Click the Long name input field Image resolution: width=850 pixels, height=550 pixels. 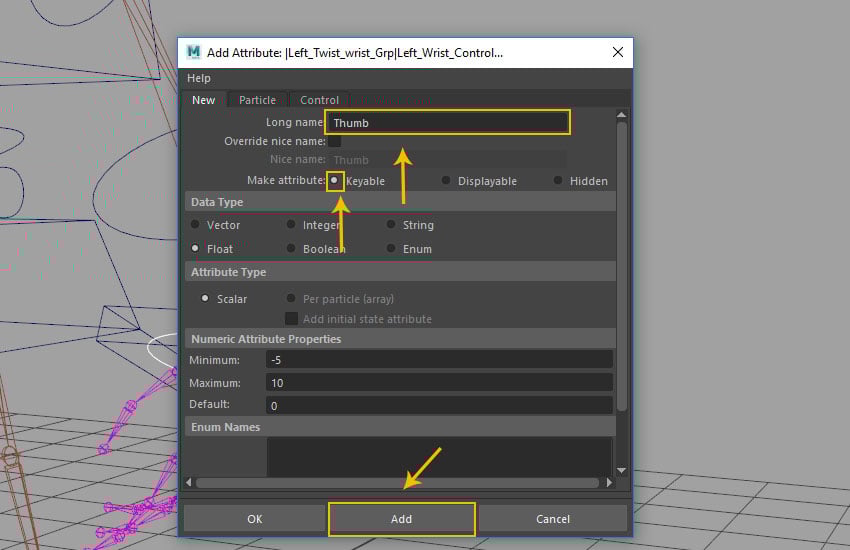[x=447, y=122]
